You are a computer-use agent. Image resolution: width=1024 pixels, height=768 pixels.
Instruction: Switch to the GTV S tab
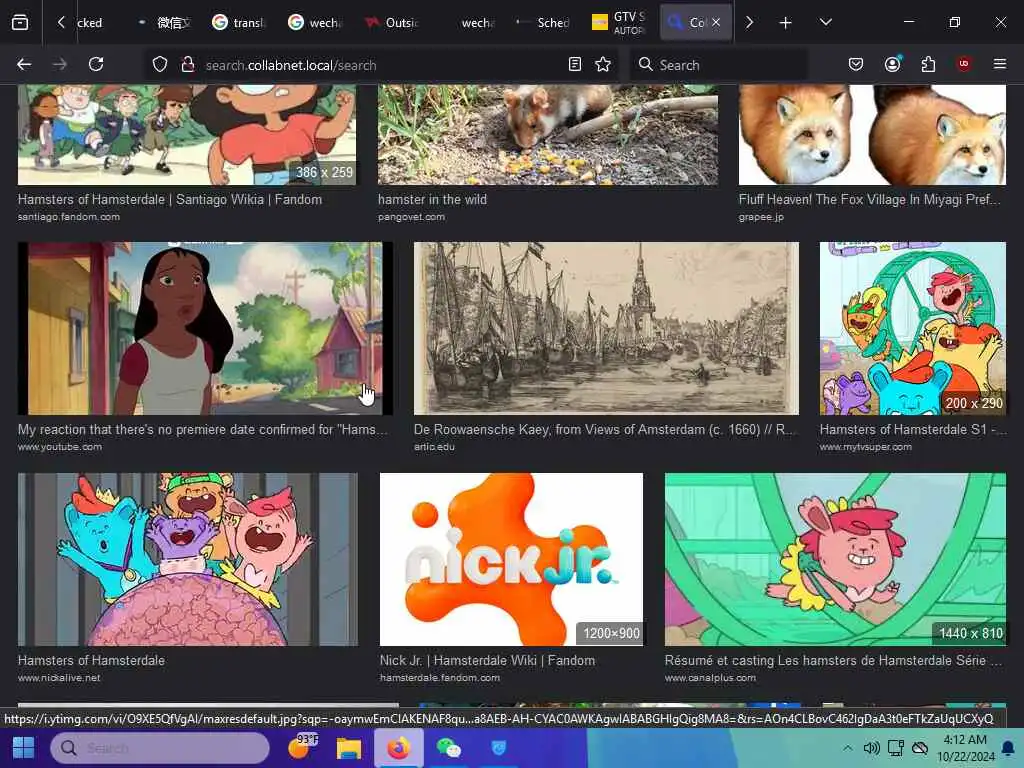(x=619, y=23)
